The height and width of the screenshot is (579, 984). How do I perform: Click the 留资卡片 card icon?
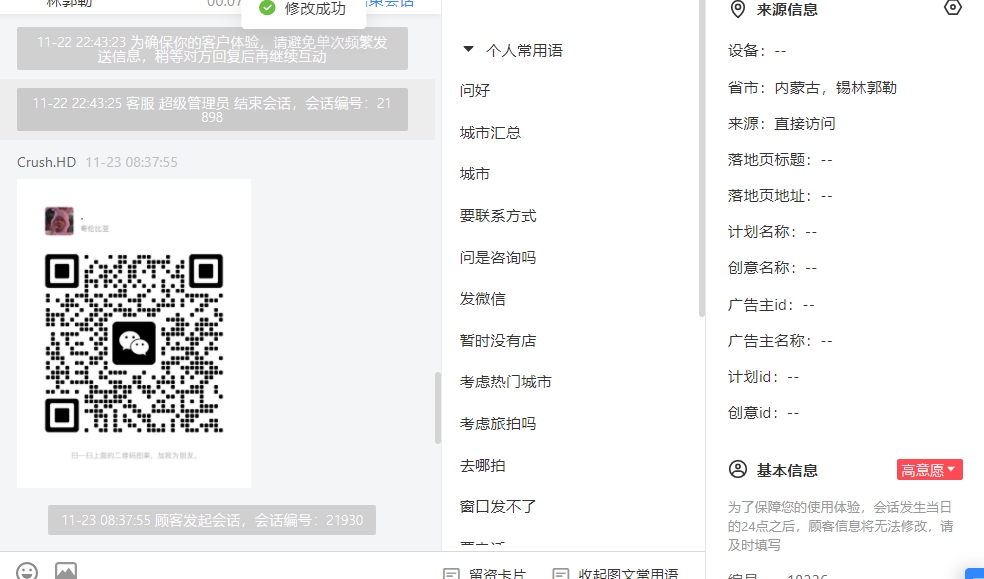click(x=451, y=573)
